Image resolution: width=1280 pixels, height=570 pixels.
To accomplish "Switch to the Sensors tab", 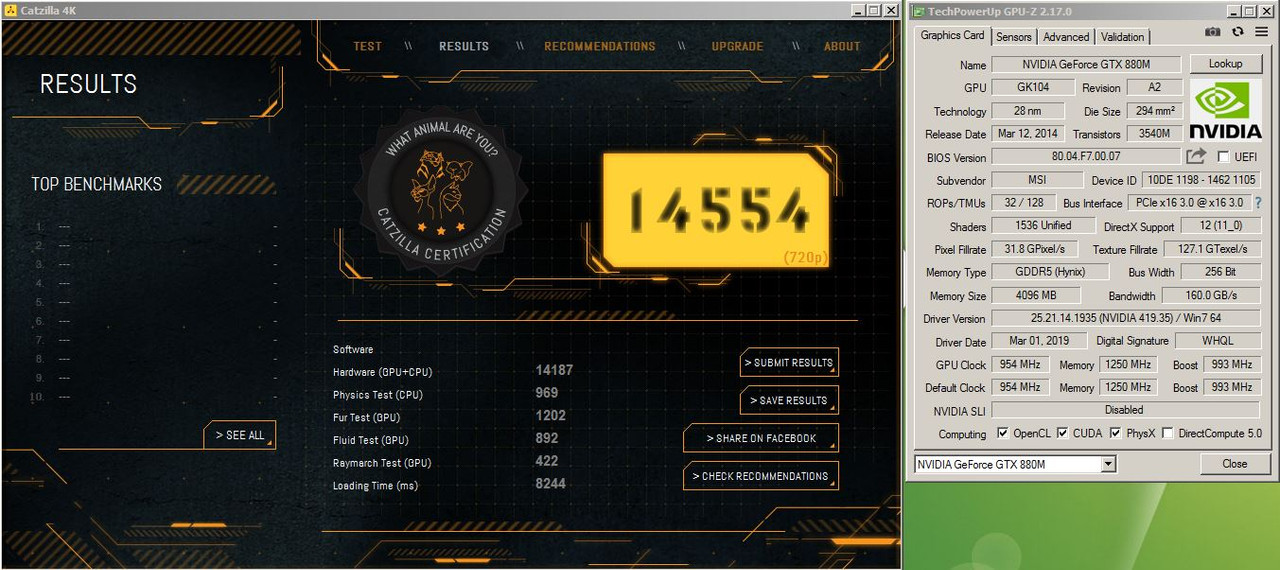I will tap(1014, 37).
